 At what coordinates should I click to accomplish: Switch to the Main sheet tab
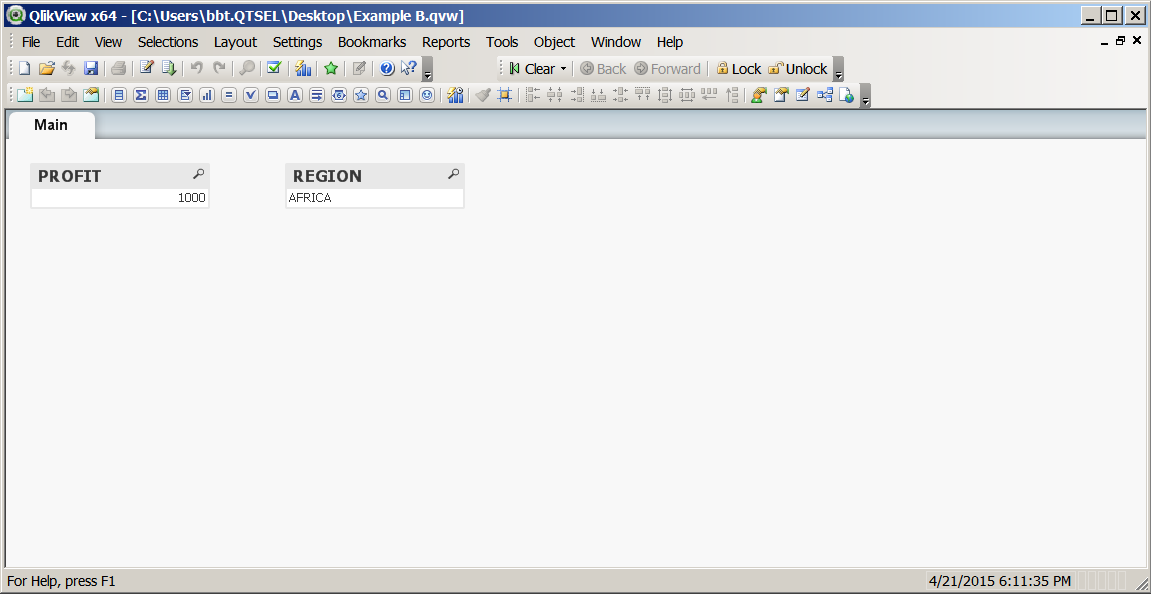[x=51, y=125]
